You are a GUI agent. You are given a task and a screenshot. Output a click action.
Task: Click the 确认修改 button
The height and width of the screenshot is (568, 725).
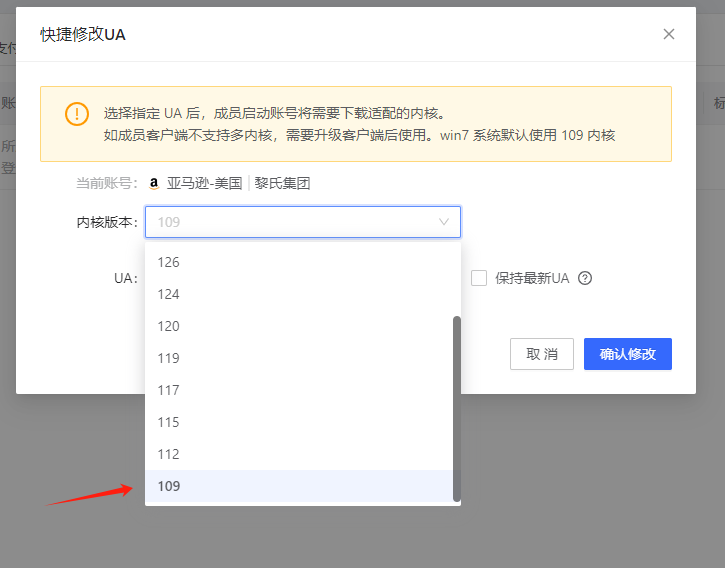pos(627,354)
